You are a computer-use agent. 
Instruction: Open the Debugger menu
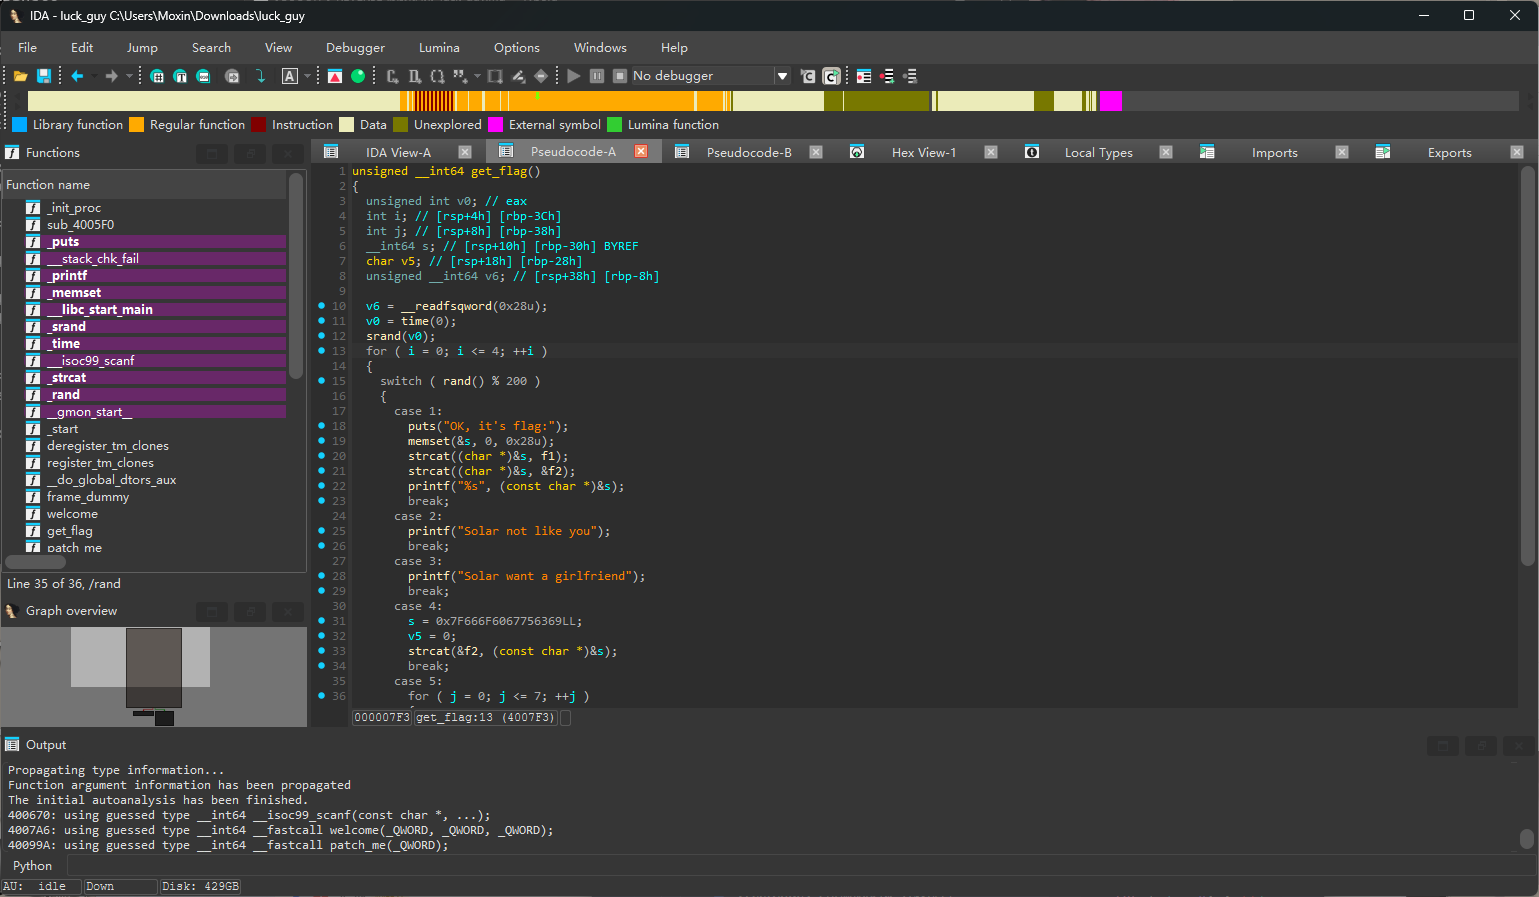click(355, 48)
